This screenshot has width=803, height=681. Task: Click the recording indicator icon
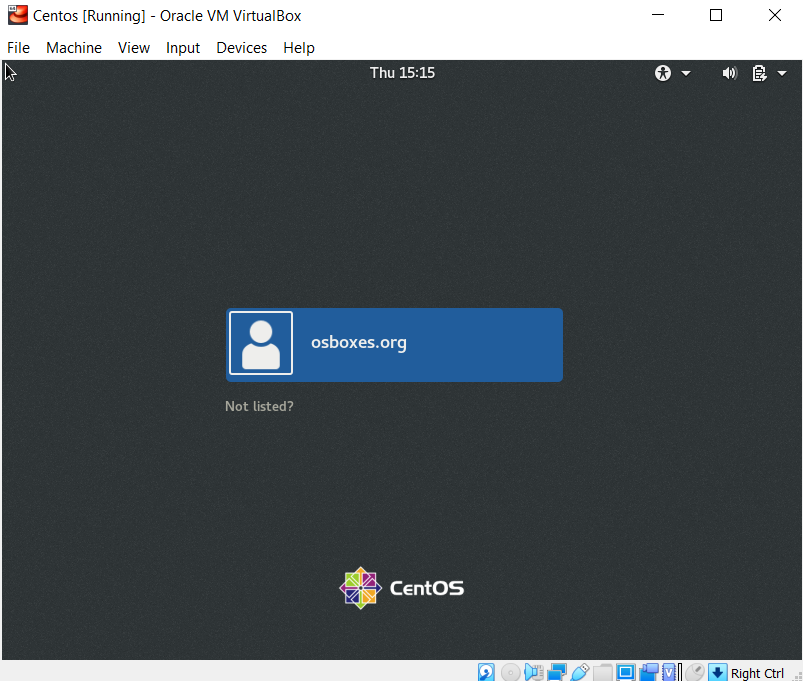click(649, 672)
